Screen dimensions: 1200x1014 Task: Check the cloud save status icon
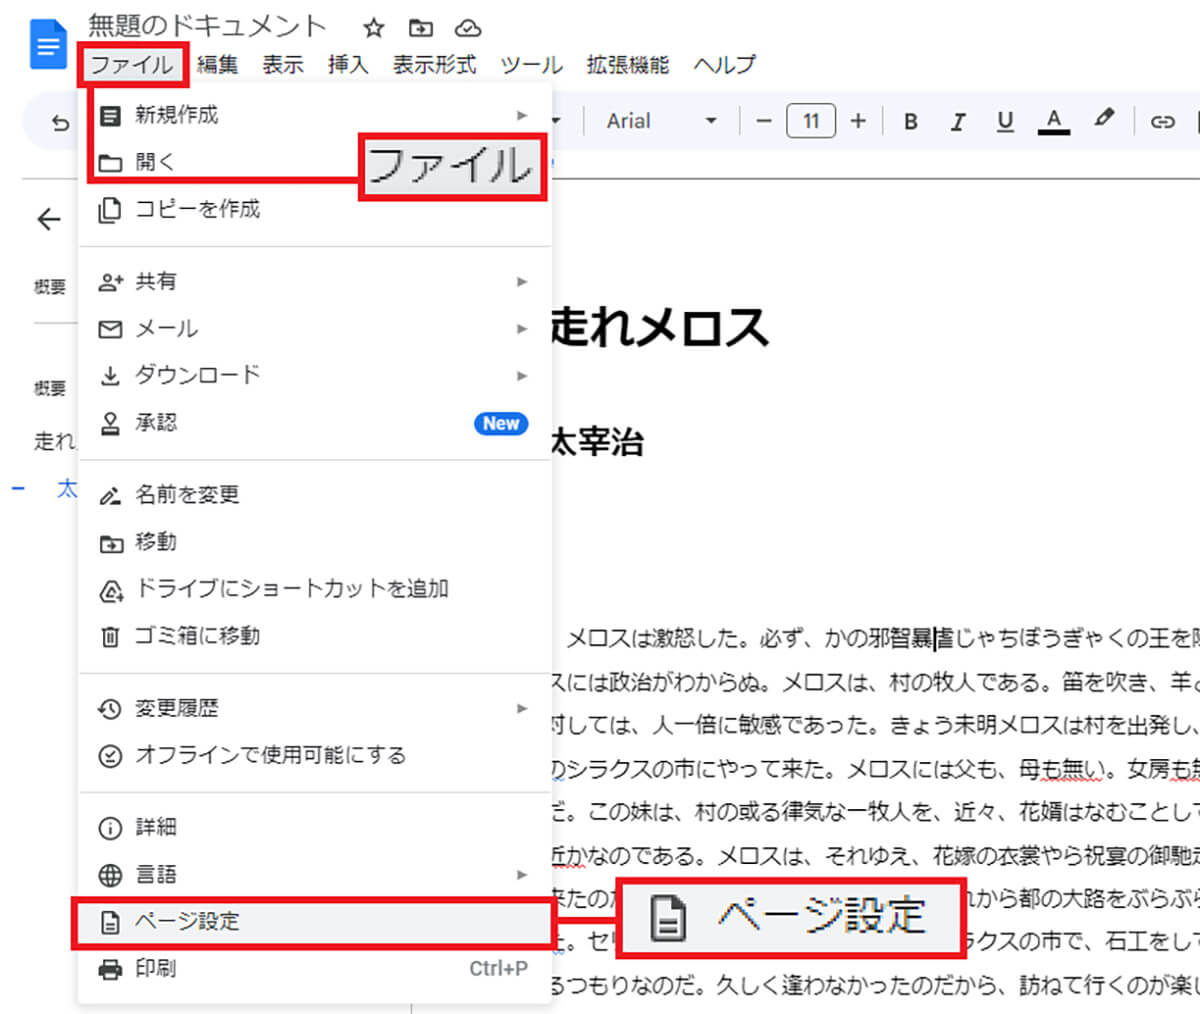(x=468, y=27)
